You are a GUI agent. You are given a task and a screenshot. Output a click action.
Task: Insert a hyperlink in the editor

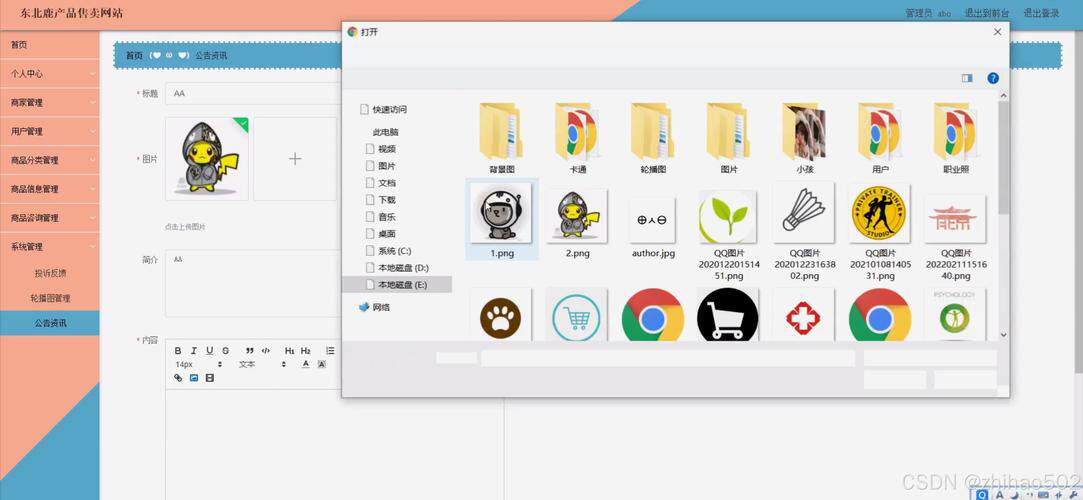178,378
